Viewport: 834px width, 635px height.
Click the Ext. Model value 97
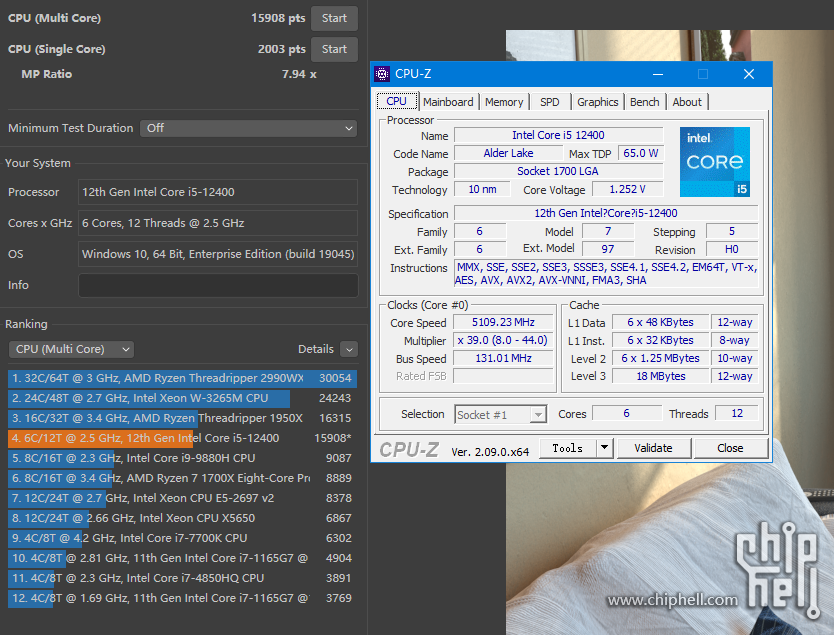point(608,249)
